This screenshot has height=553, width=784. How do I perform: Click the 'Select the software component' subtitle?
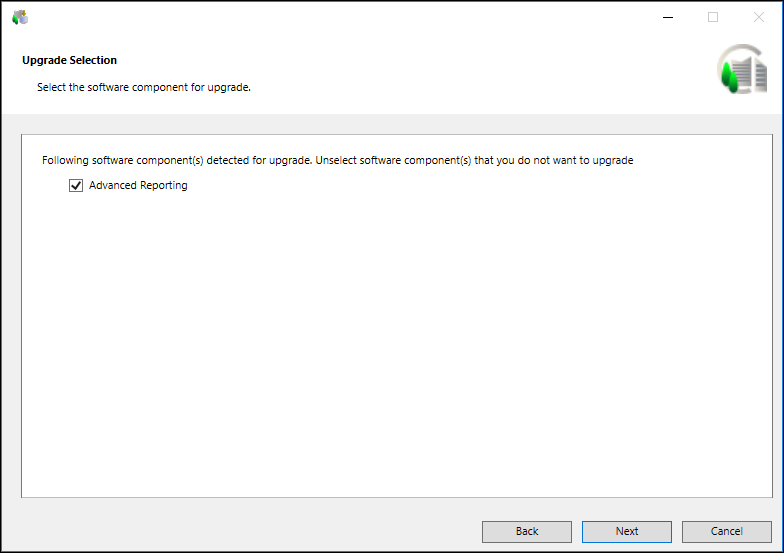click(x=143, y=87)
